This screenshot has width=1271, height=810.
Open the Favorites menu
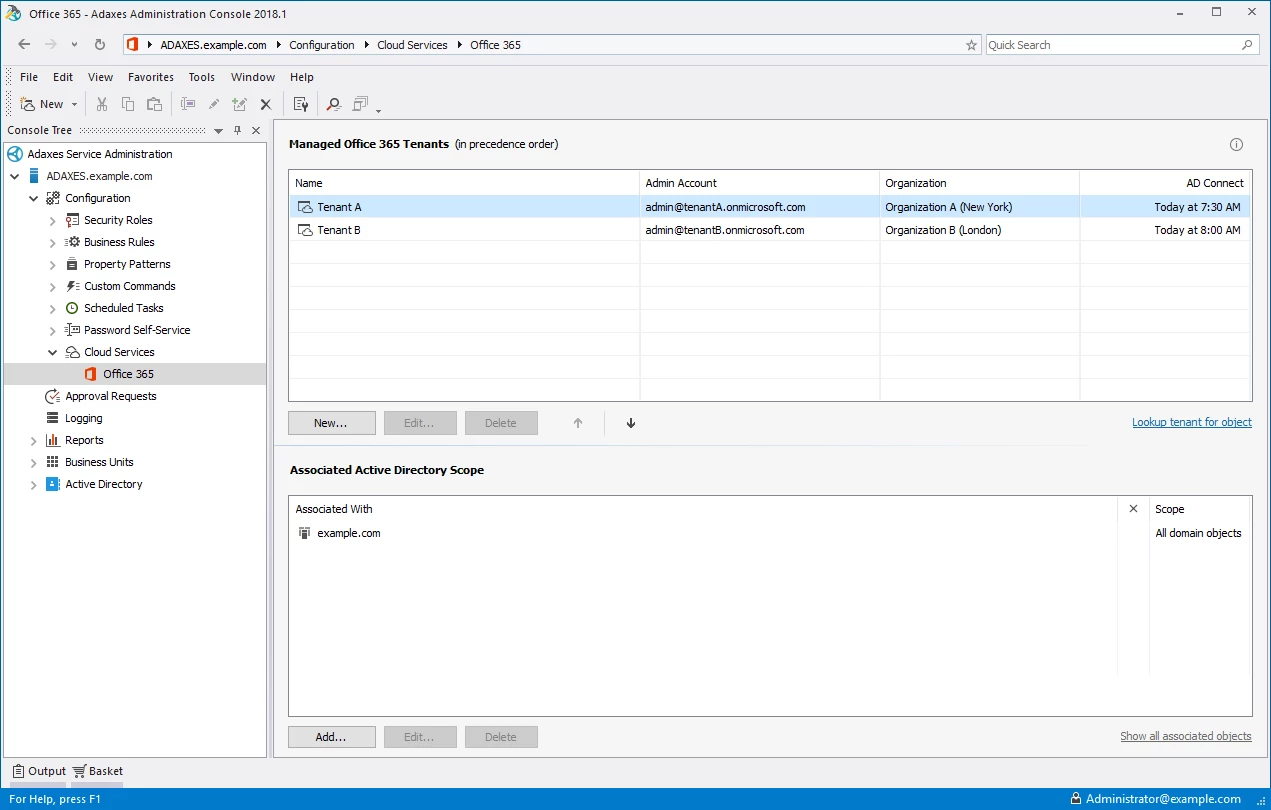tap(150, 77)
